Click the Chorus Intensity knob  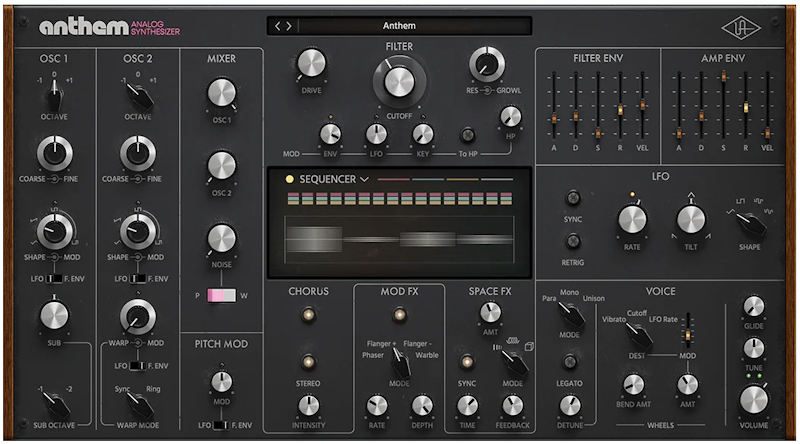click(x=309, y=406)
